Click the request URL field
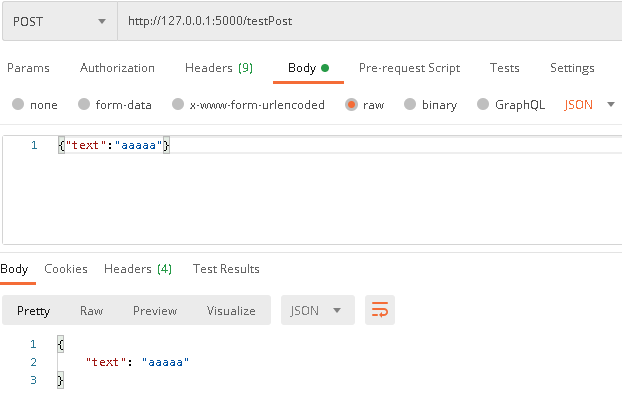This screenshot has height=395, width=622. pos(369,21)
